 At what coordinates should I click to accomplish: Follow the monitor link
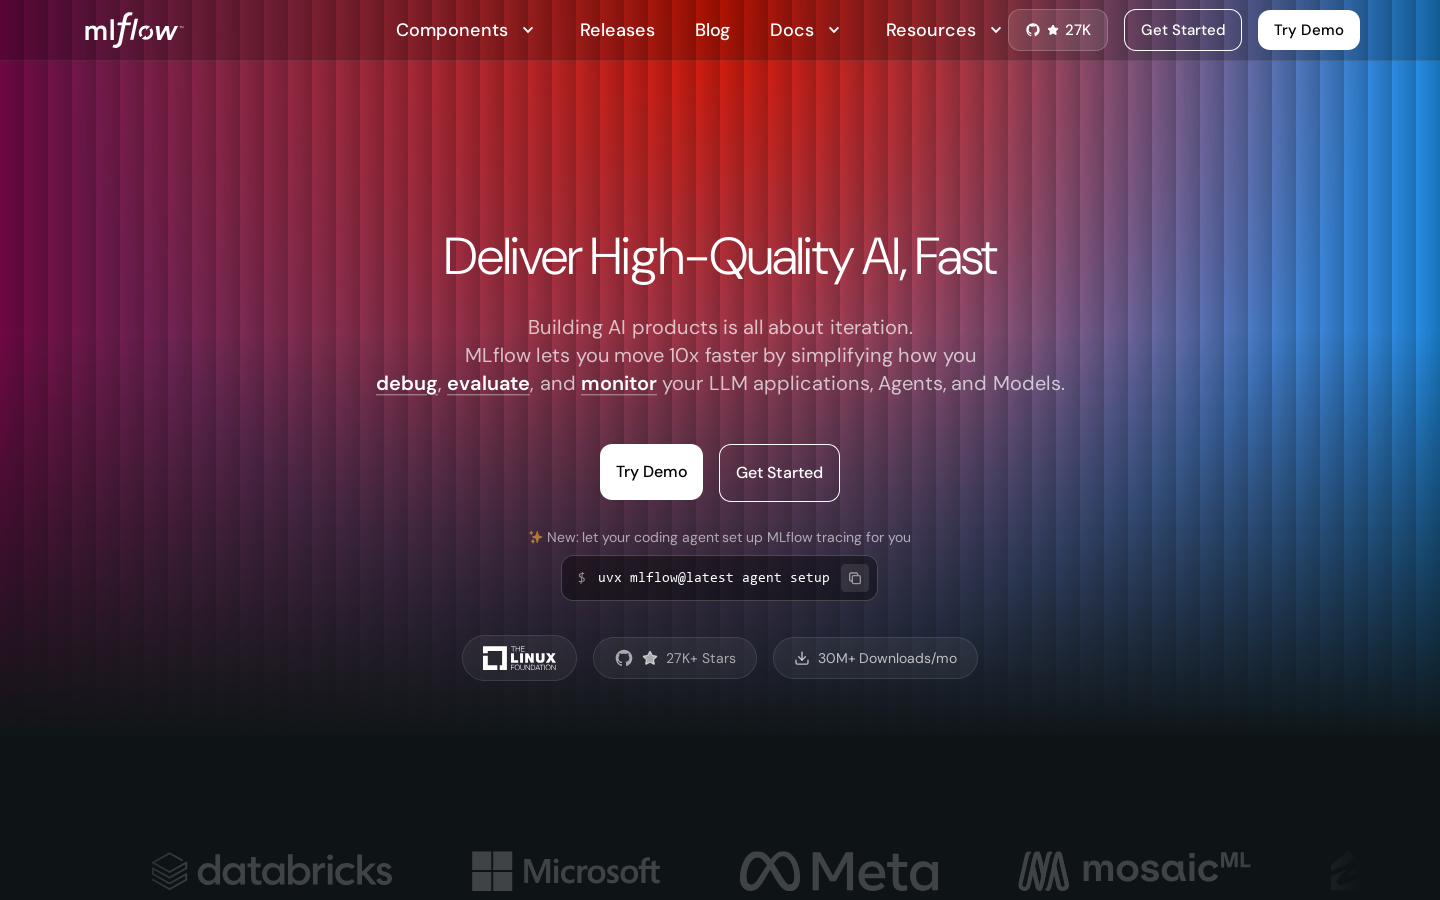click(619, 383)
